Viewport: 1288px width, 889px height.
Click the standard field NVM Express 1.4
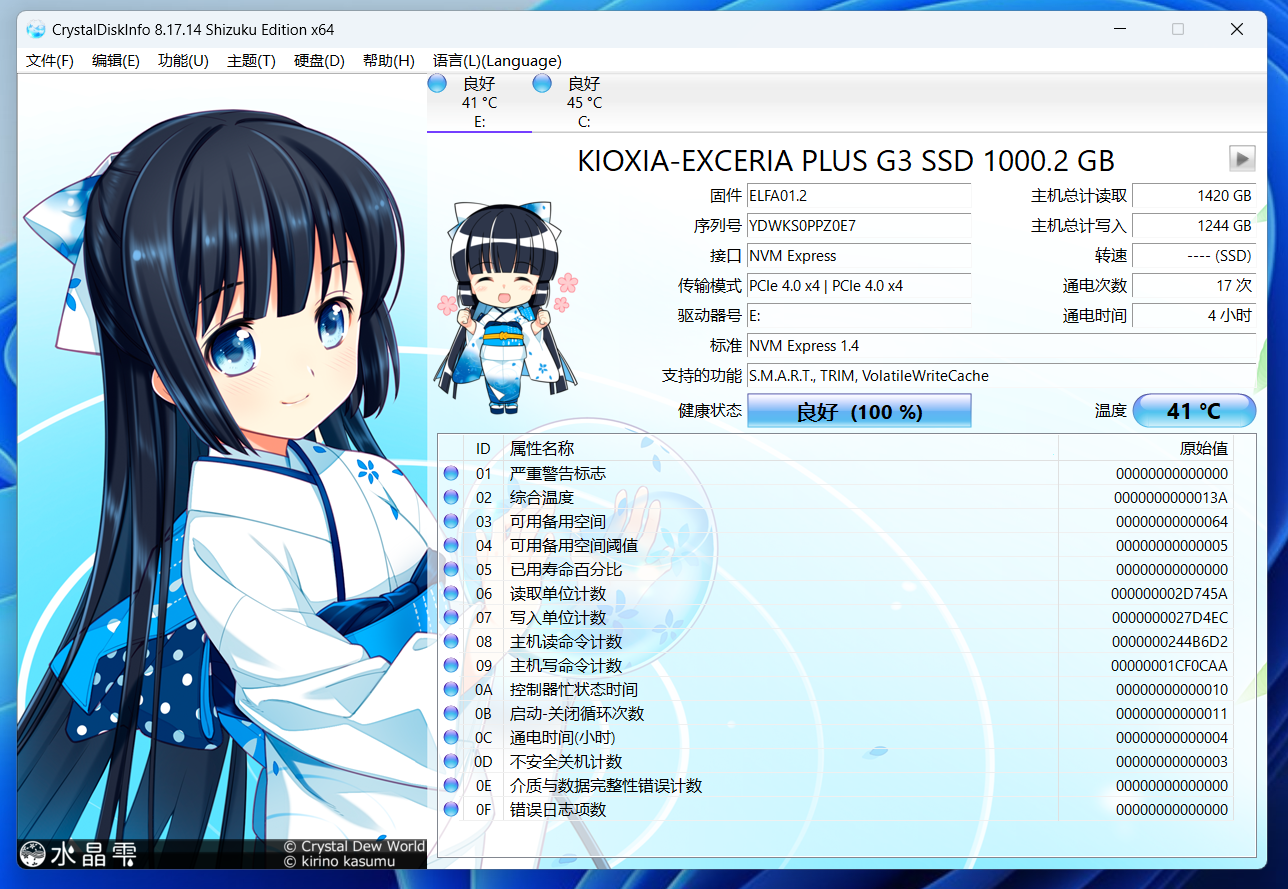(1001, 346)
